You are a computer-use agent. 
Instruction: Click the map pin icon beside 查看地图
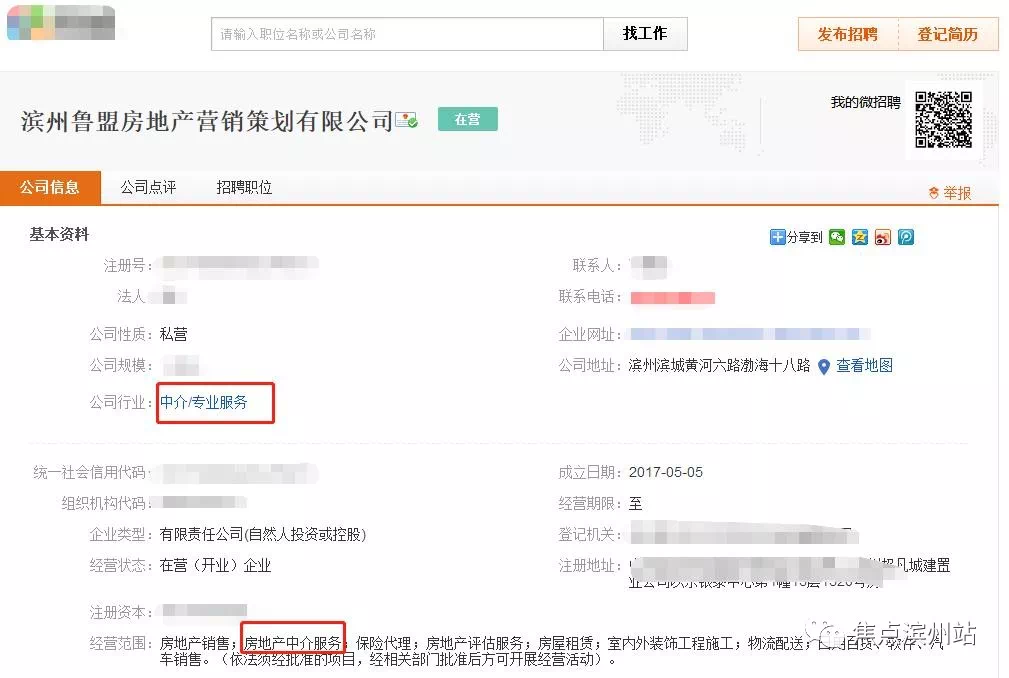pyautogui.click(x=823, y=367)
